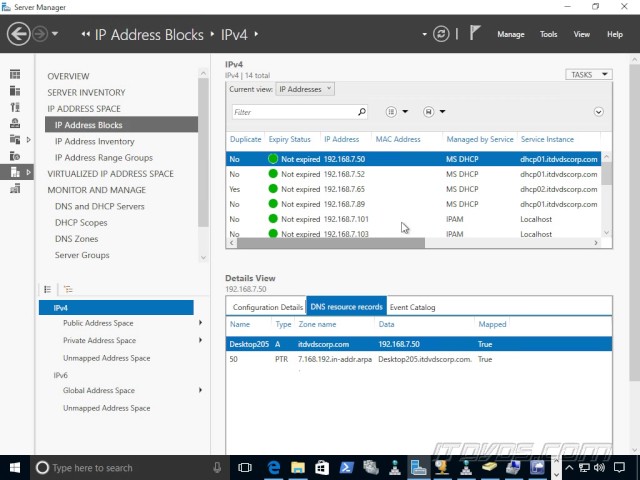Click the Back navigation arrow

tap(18, 34)
